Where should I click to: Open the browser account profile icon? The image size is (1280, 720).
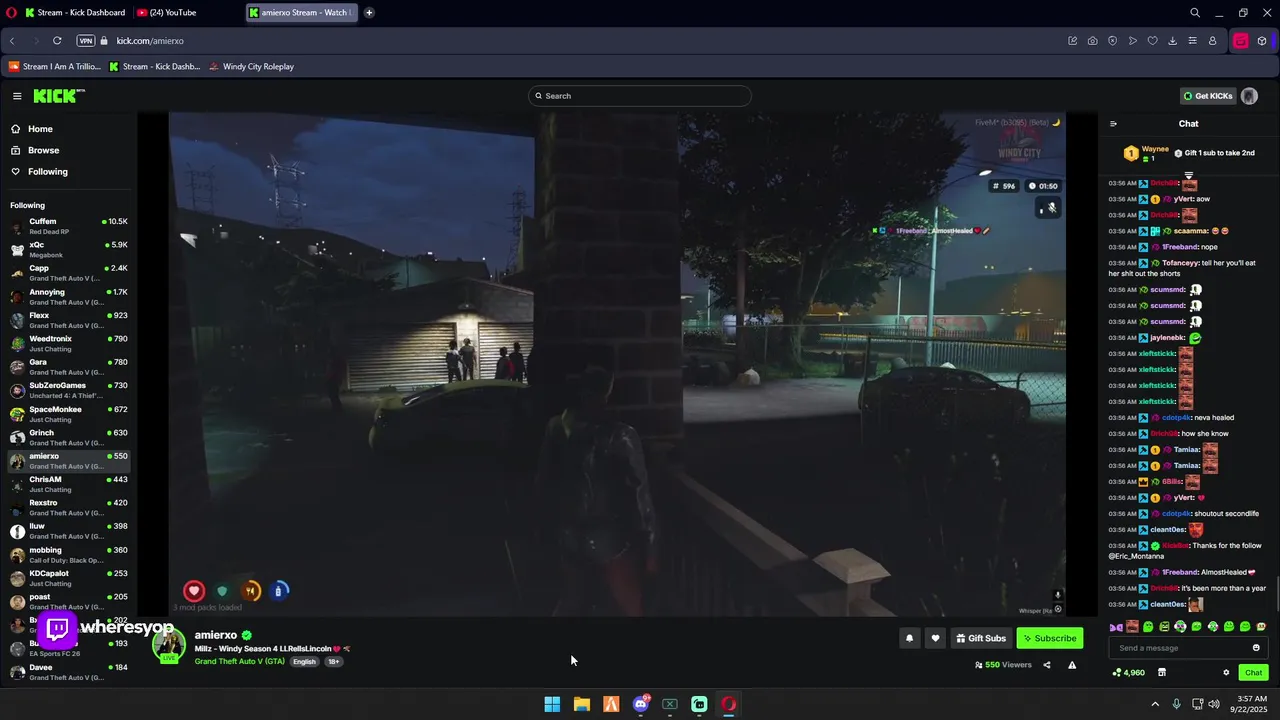pos(1212,41)
